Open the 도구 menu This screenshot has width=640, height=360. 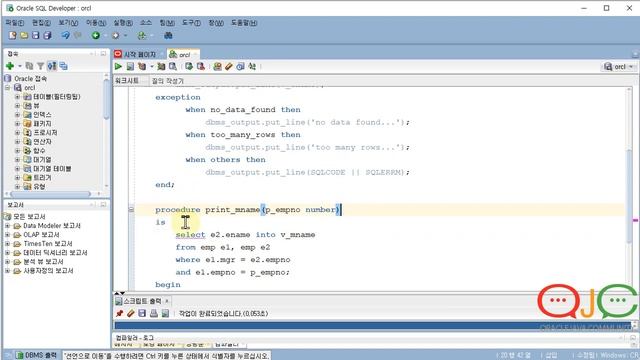pos(191,23)
